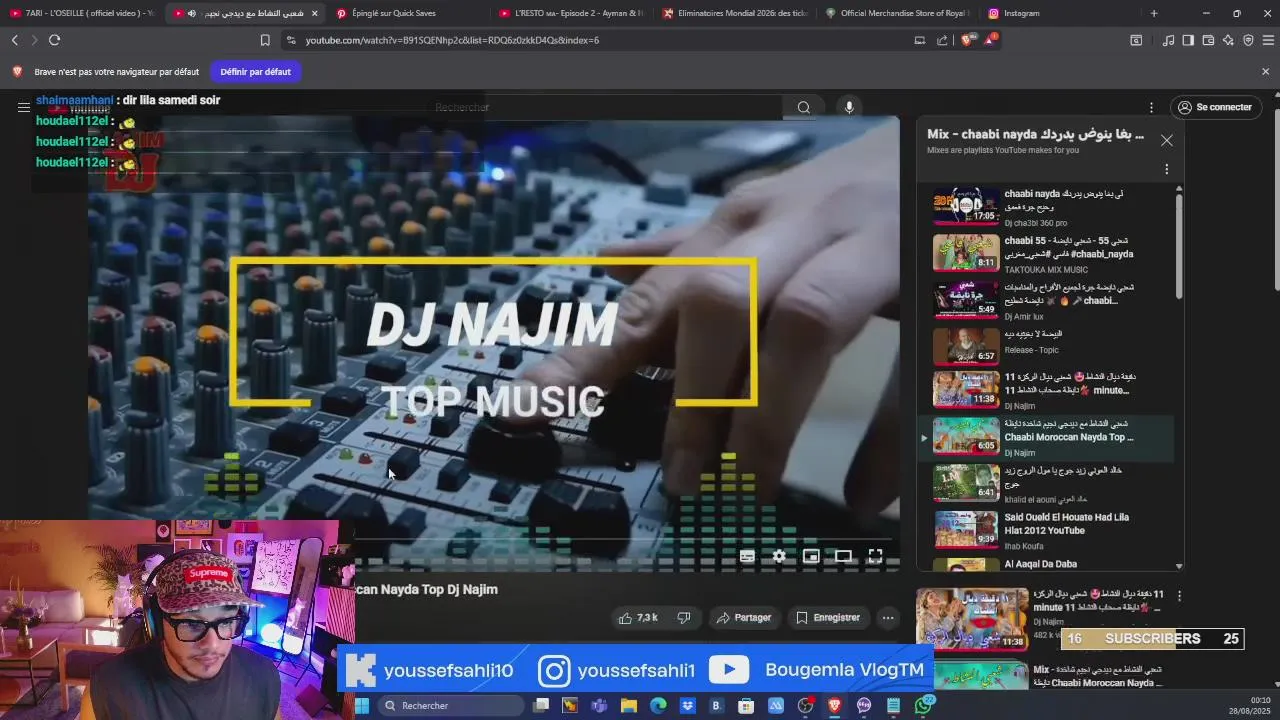Open Brave Shields lion icon

966,40
